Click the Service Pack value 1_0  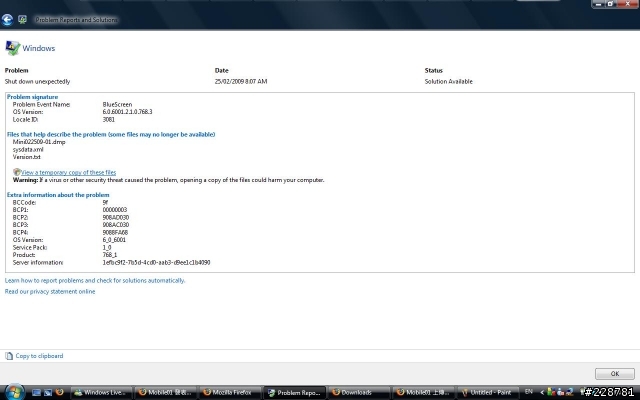107,248
